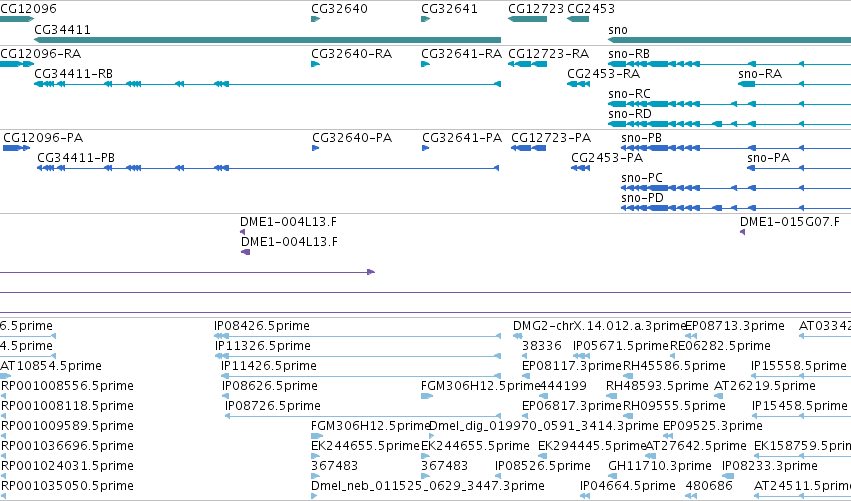Open EST label IP05671.5prime

pyautogui.click(x=621, y=346)
